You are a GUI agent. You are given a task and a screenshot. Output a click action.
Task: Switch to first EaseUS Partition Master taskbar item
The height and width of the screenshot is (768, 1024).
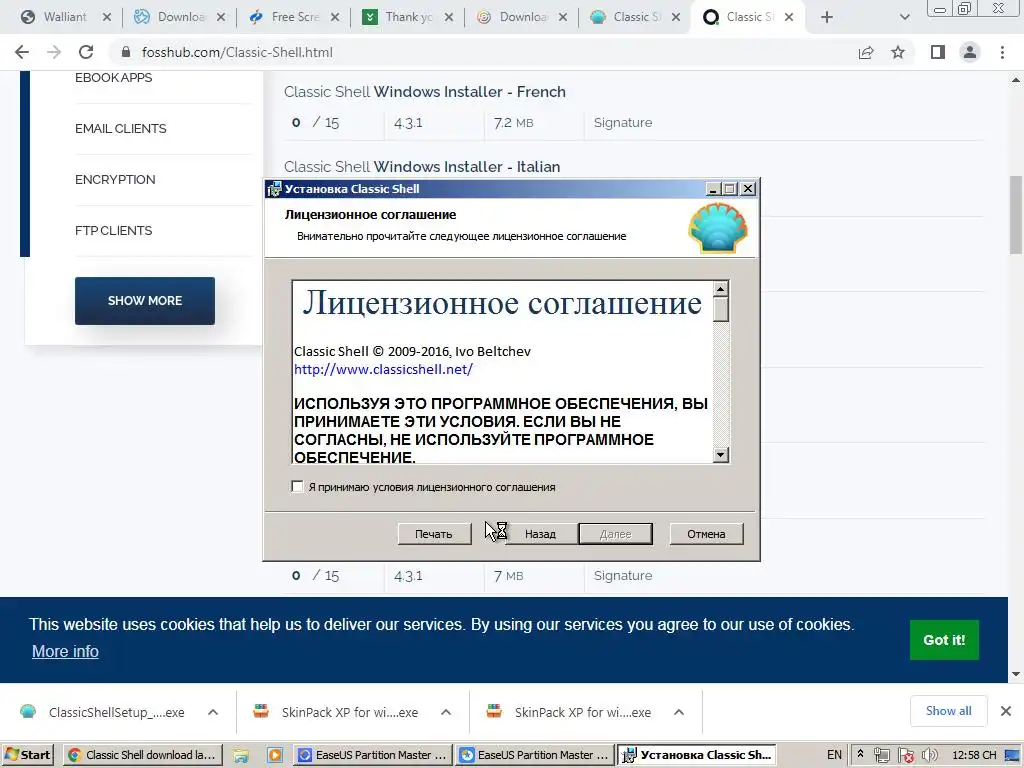click(x=372, y=755)
